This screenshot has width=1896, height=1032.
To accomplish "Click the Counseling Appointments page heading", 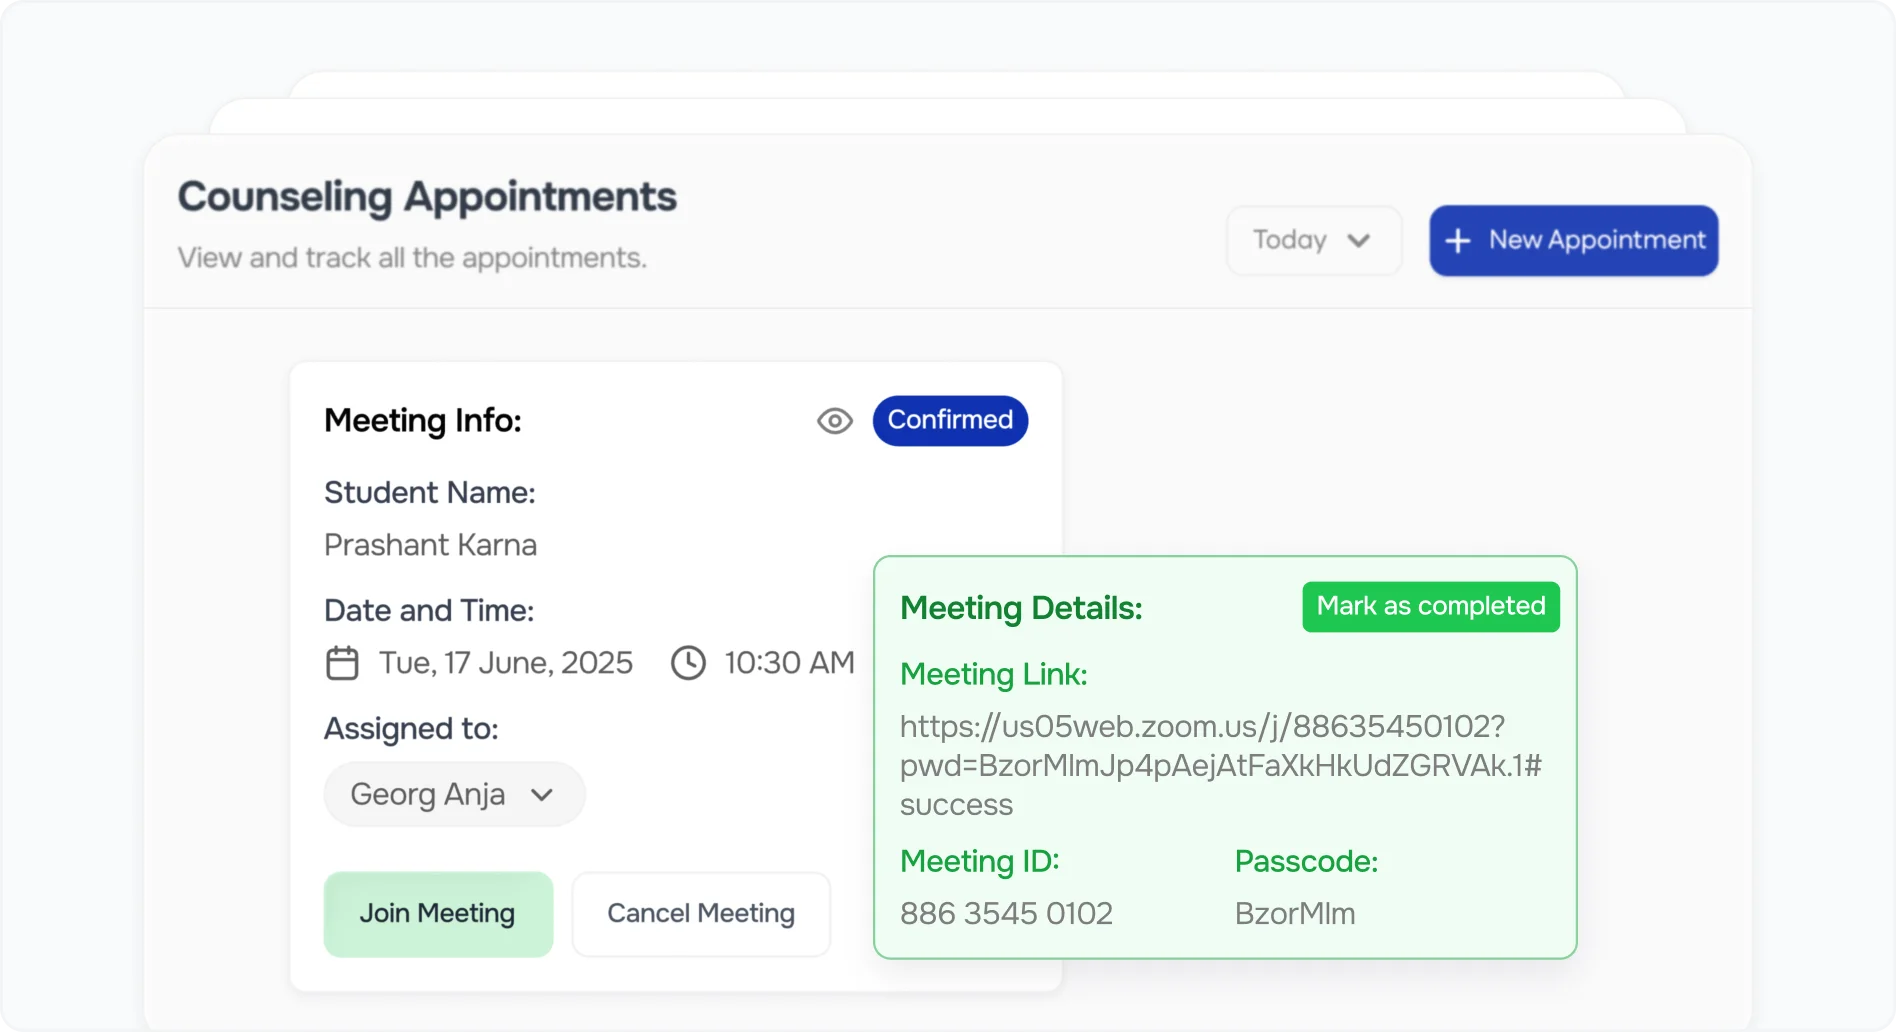I will [x=427, y=197].
